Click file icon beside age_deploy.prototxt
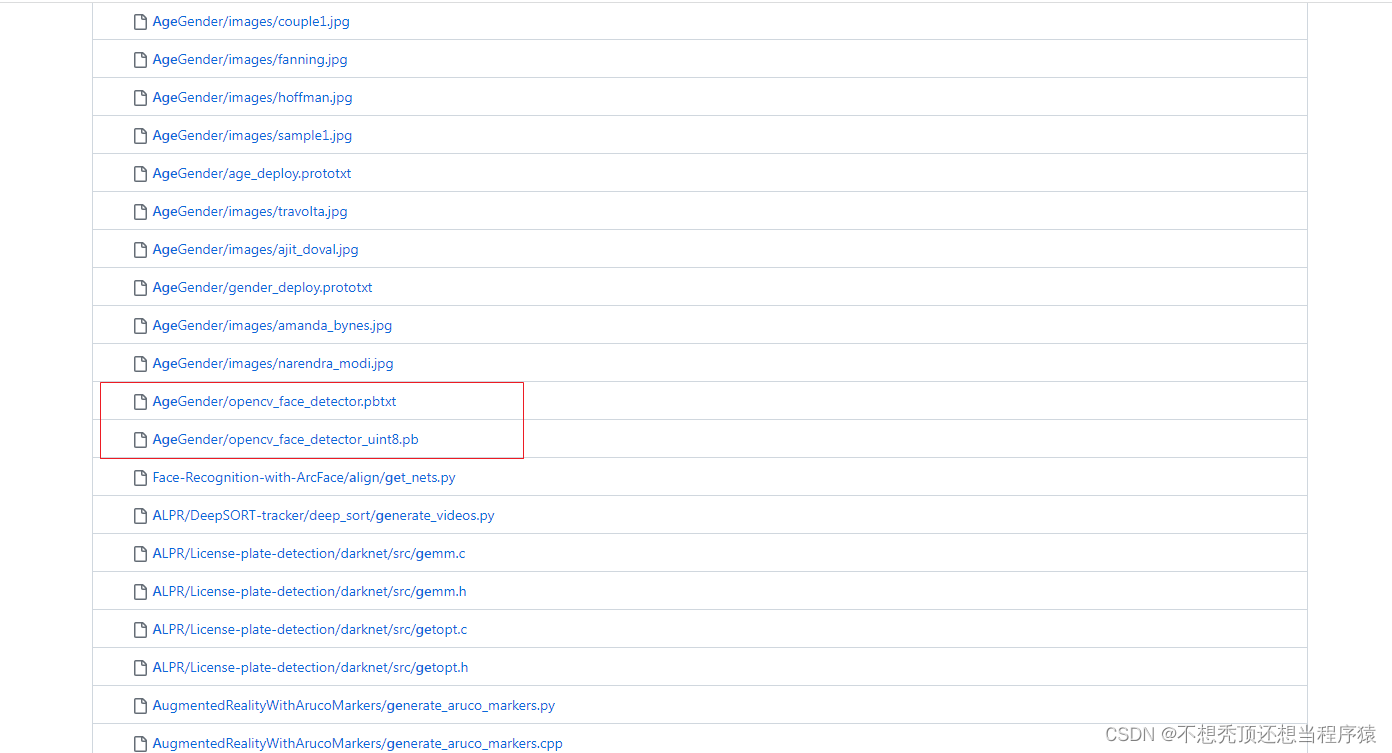 click(x=141, y=173)
